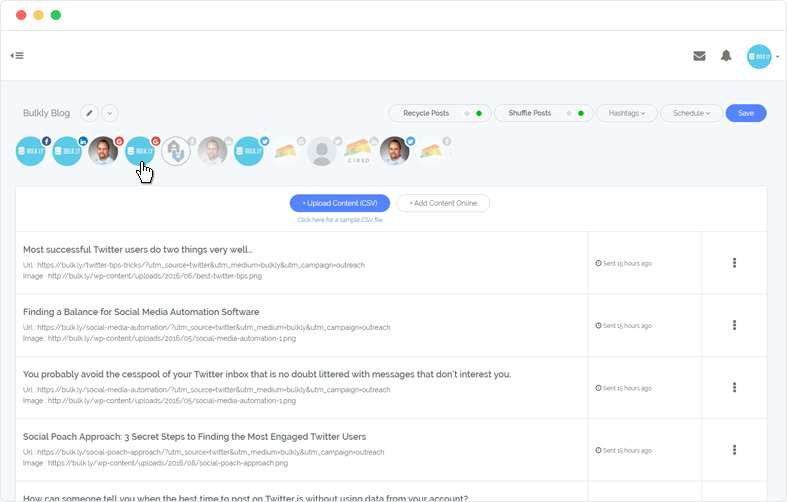Enable the faded colorful logo Google+ account

click(x=286, y=151)
